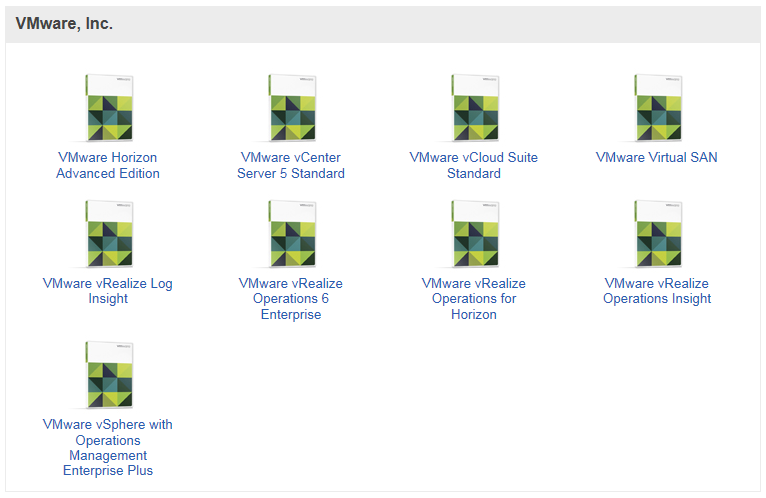
Task: Click the vRealize Operations Insight box icon
Action: (x=658, y=234)
